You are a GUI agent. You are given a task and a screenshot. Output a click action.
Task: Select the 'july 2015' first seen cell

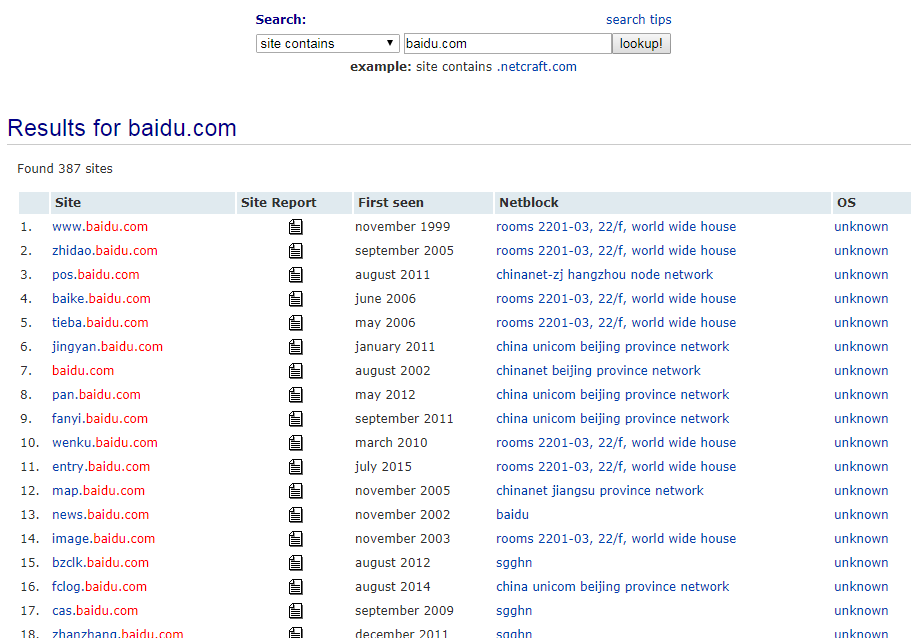[x=383, y=467]
